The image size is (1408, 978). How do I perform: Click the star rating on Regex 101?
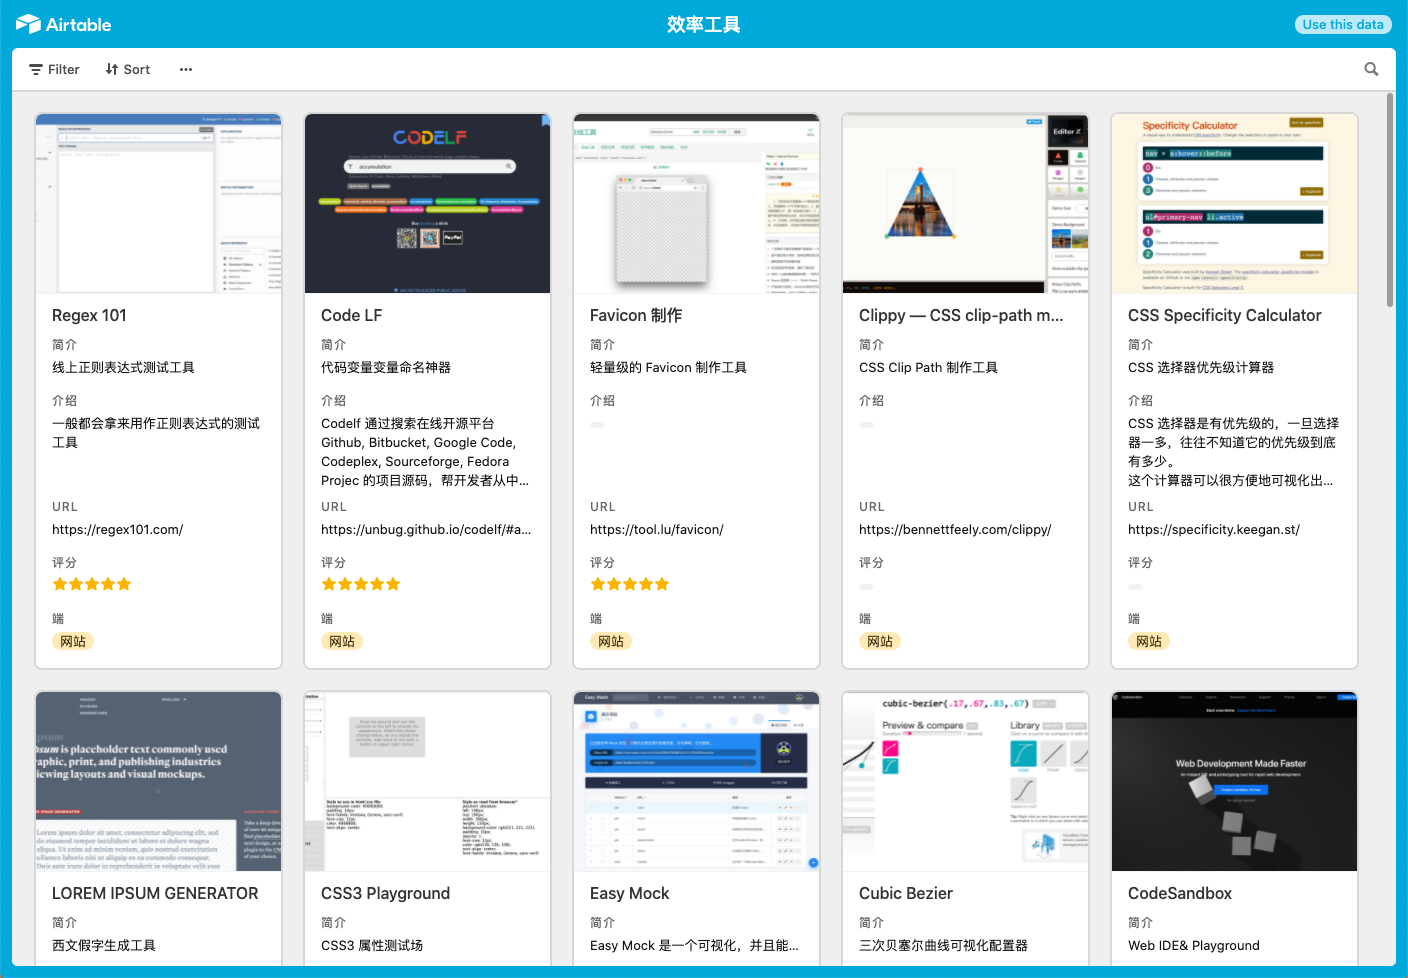[x=92, y=584]
